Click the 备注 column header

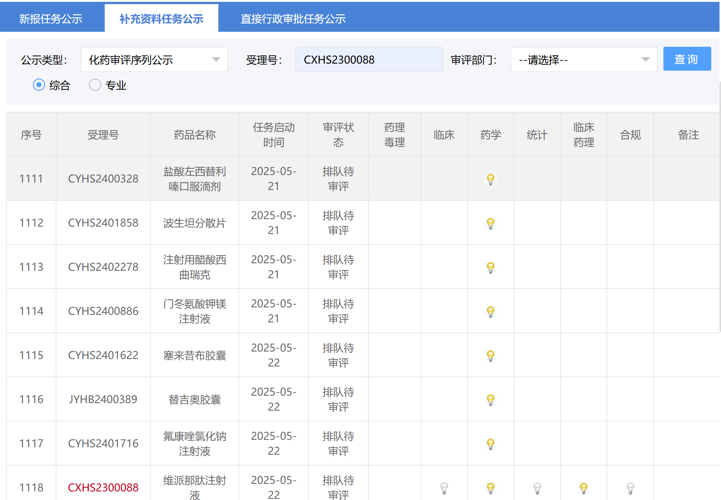688,135
